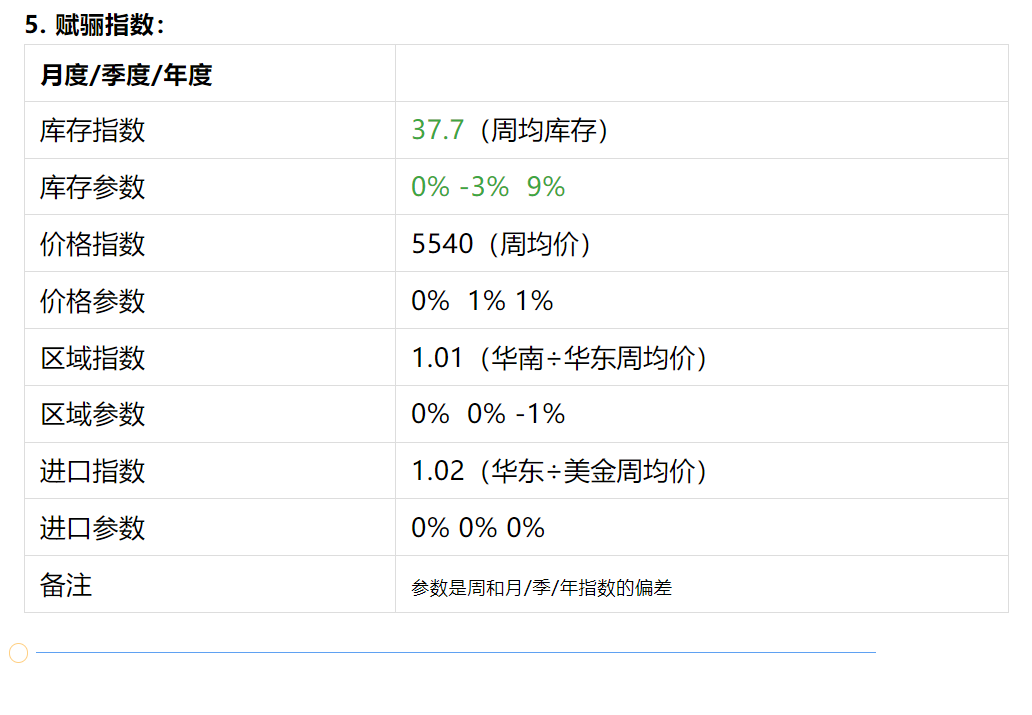Click the '0% 0% 0%' value
The height and width of the screenshot is (715, 1032).
pos(478,528)
